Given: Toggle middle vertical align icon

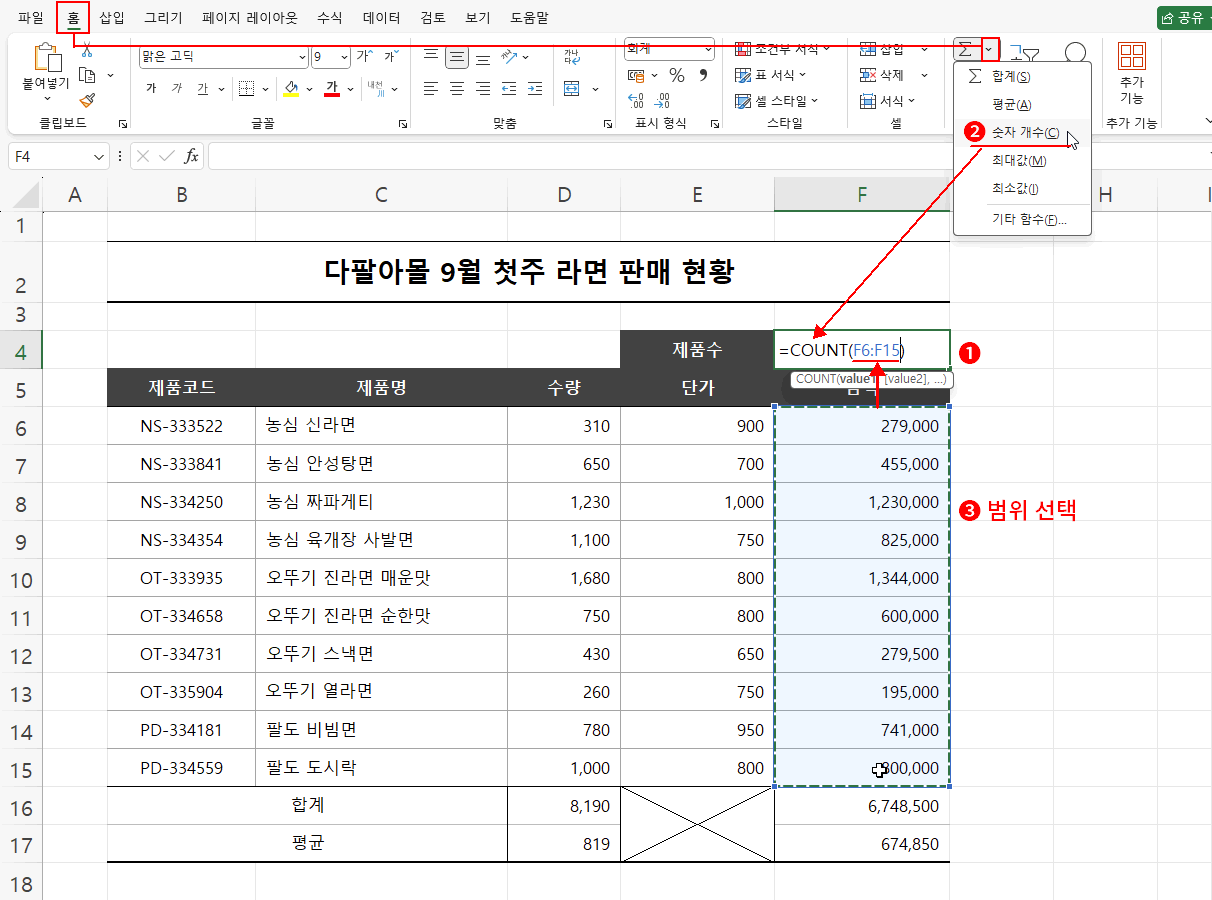Looking at the screenshot, I should pos(457,57).
